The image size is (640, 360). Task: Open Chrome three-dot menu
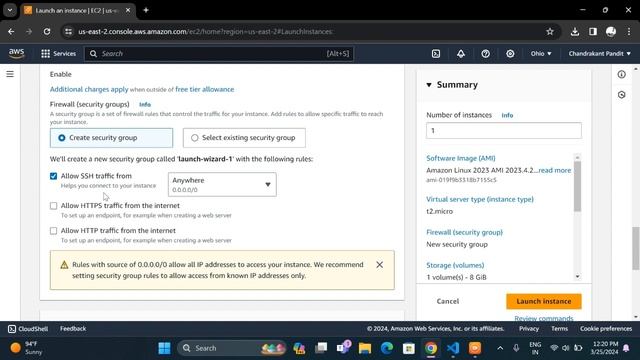pos(629,31)
